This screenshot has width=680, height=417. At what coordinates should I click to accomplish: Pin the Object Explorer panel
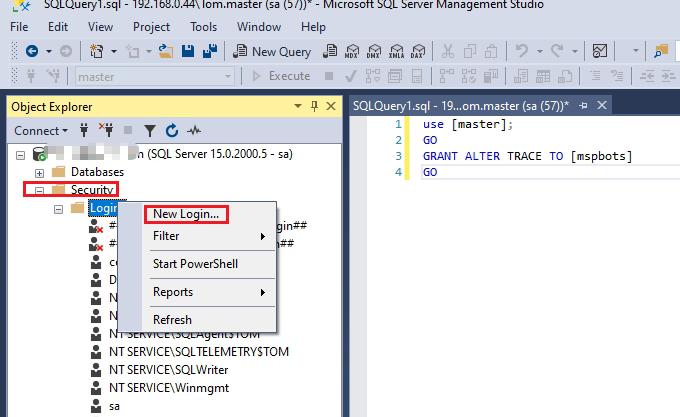(x=314, y=105)
